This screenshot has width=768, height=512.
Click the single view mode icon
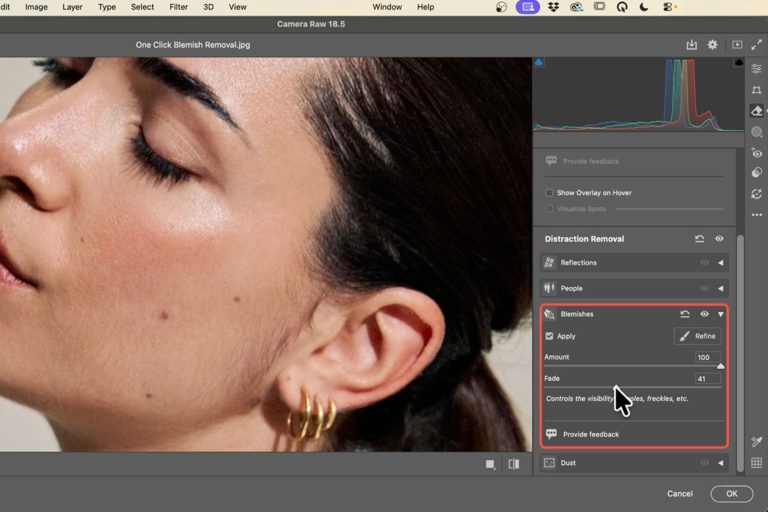pos(490,464)
